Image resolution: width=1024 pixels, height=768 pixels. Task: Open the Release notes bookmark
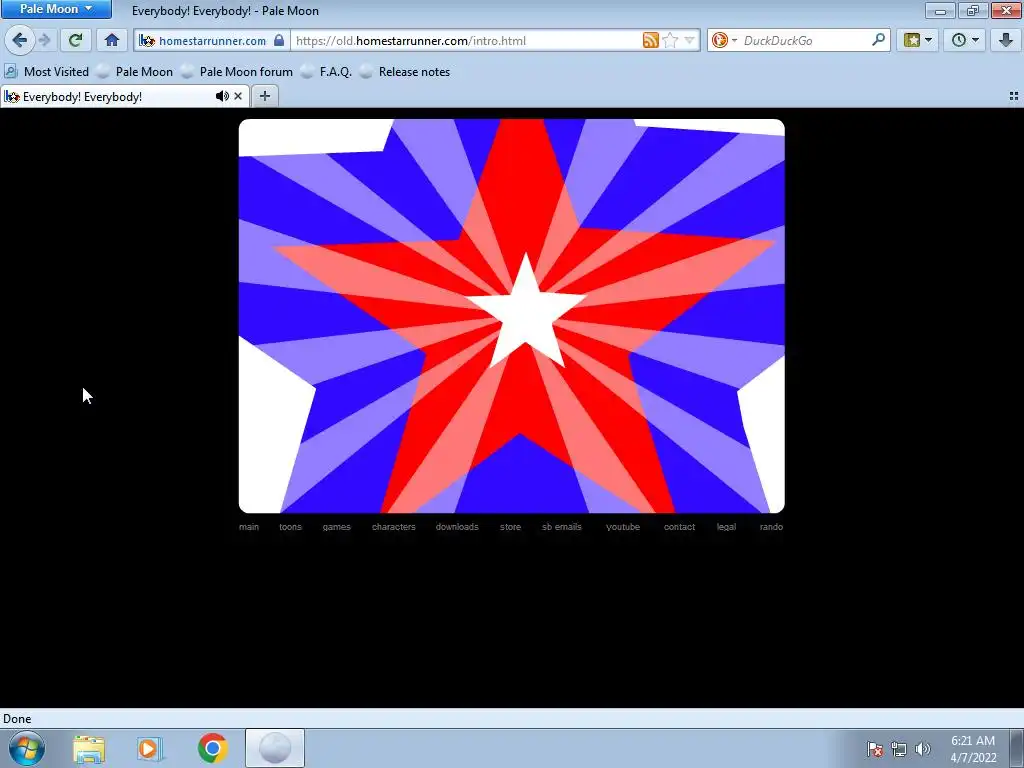click(405, 72)
